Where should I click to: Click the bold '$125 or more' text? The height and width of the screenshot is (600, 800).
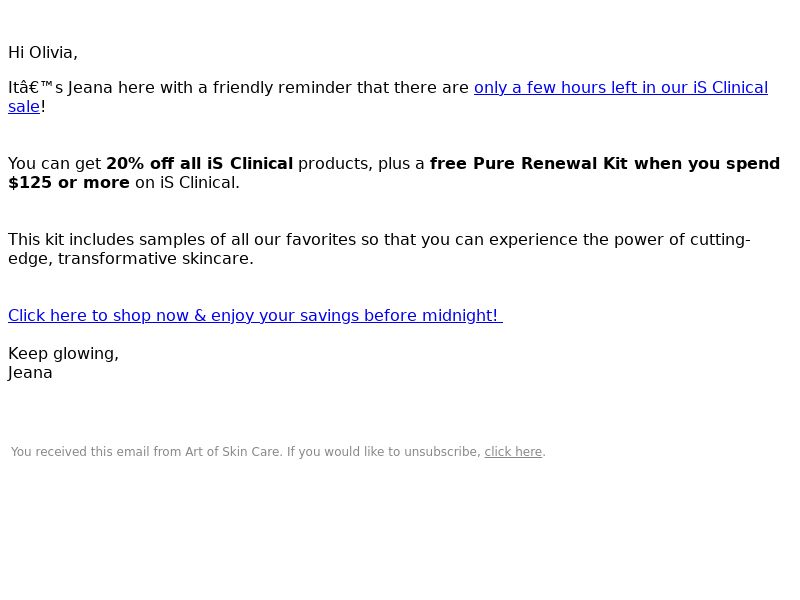(x=69, y=183)
